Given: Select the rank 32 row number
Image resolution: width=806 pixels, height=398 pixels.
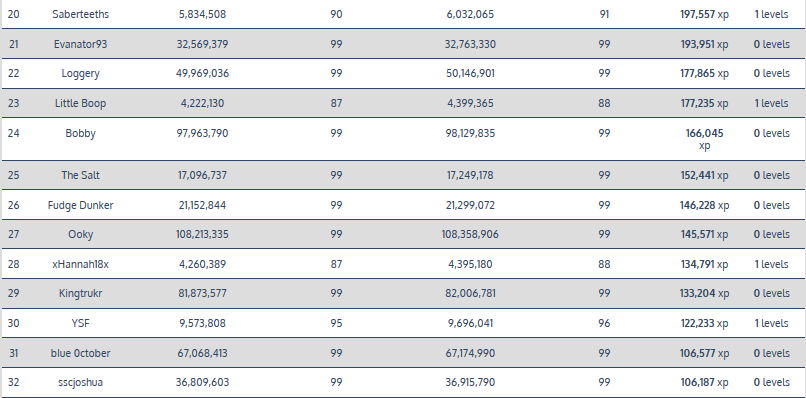Looking at the screenshot, I should coord(14,383).
